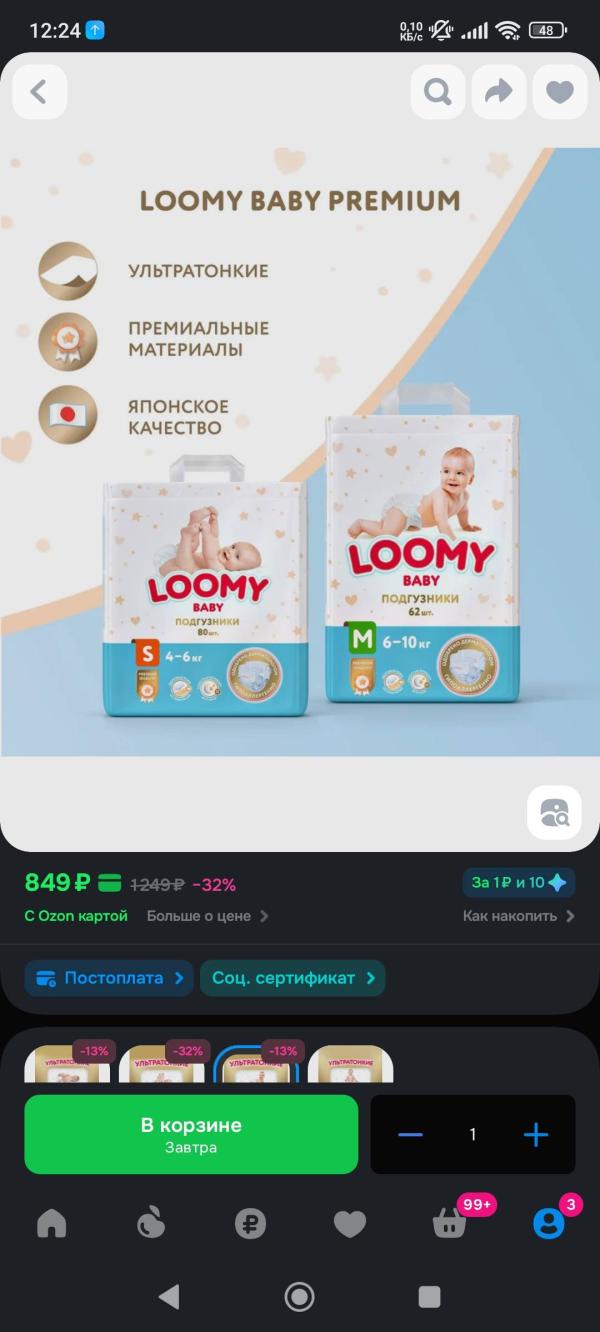Add product to favorites with heart icon
Viewport: 600px width, 1332px height.
560,92
